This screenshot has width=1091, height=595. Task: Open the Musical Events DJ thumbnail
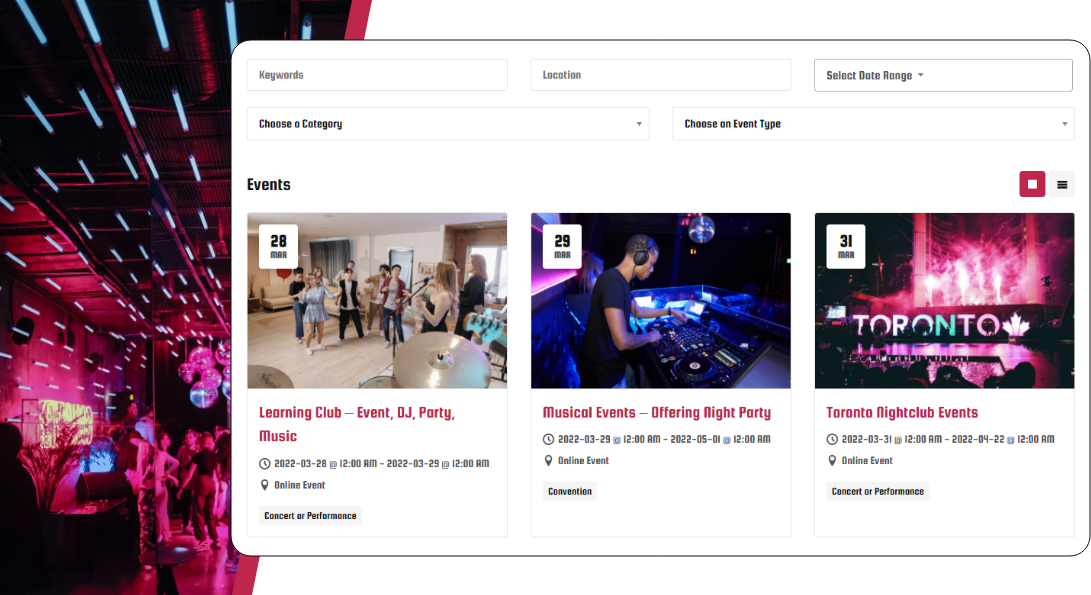tap(660, 301)
